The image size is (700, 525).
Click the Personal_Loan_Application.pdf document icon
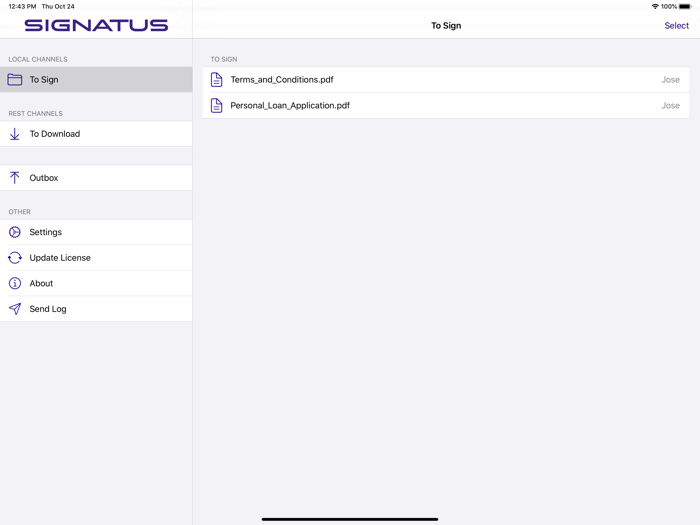tap(217, 106)
